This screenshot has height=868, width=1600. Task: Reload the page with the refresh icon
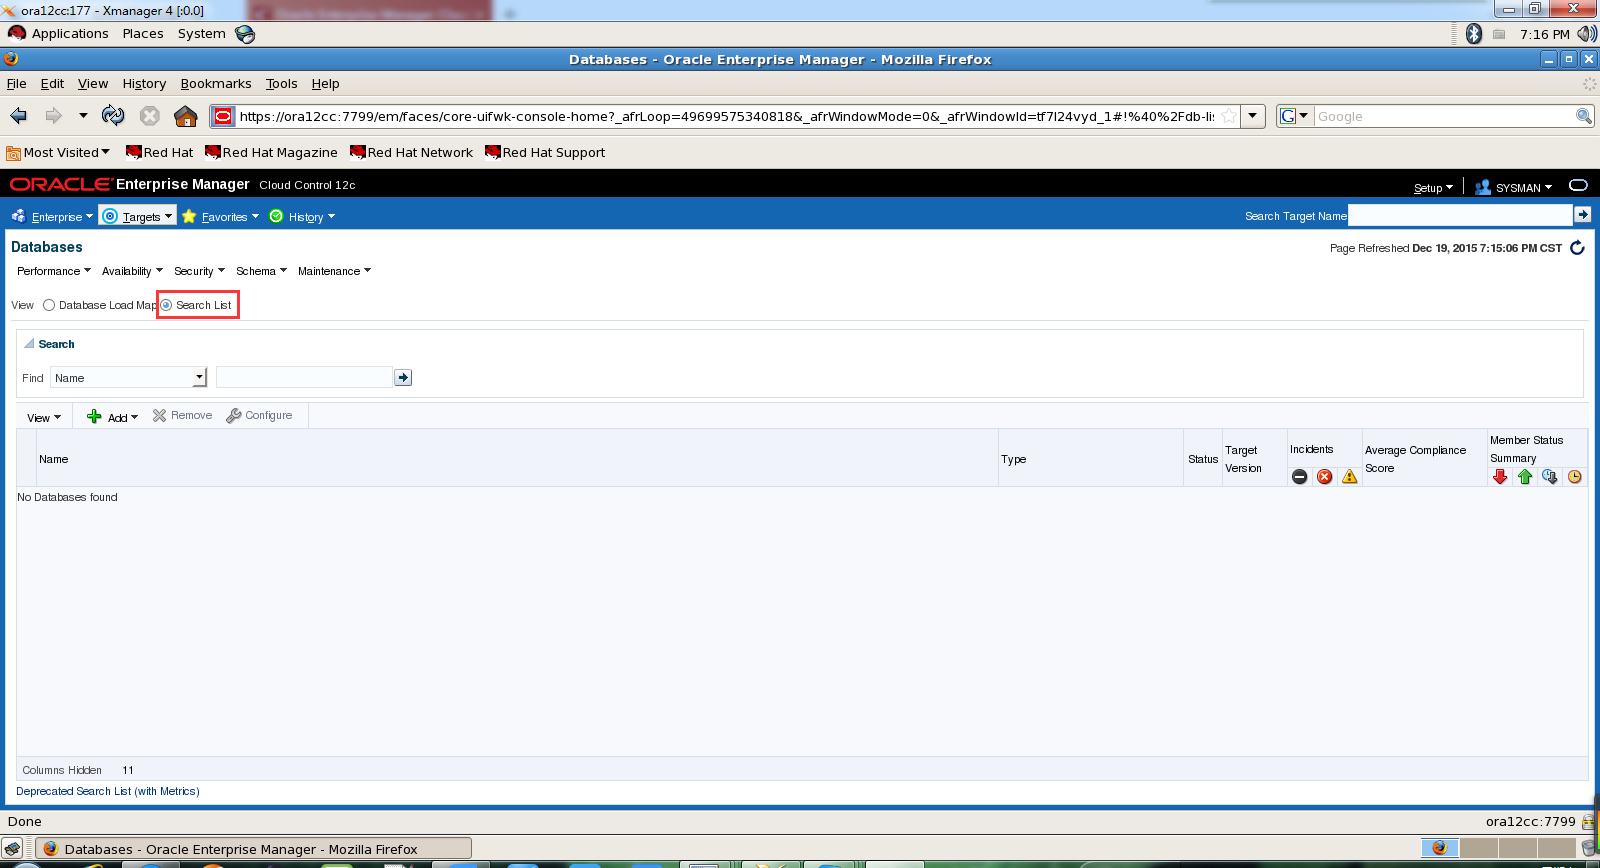113,116
